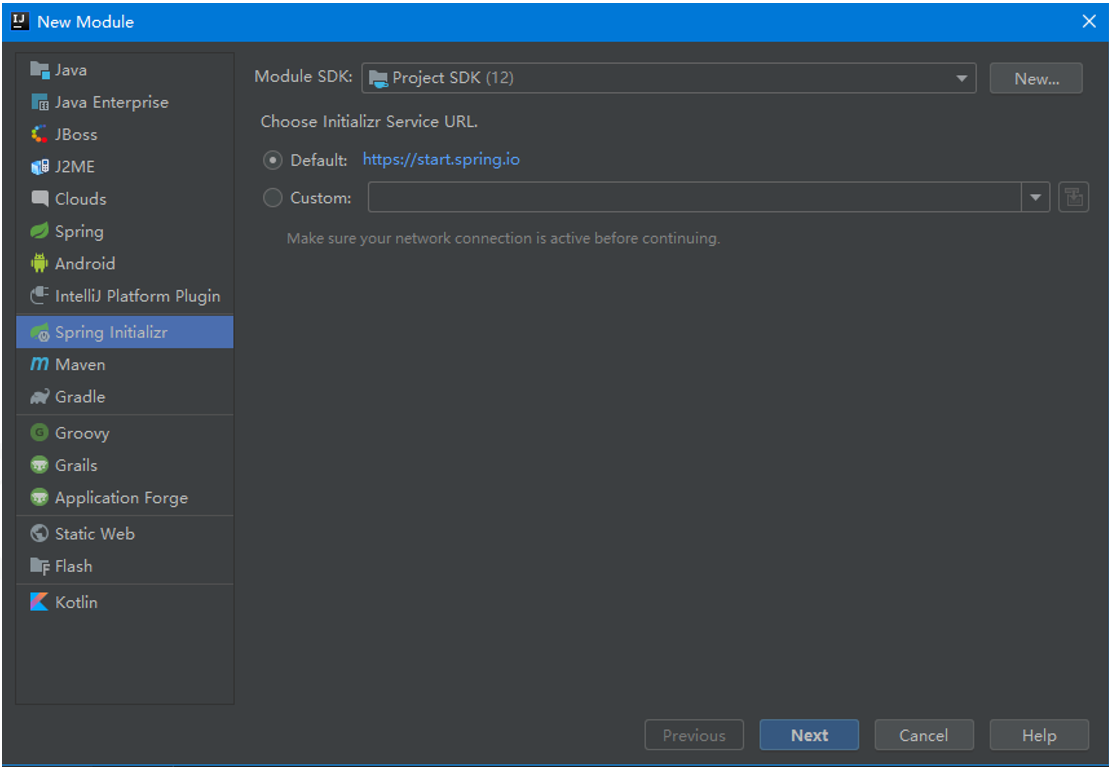Select Spring Initializr entry
Screen dimensions: 1109x768
tap(124, 332)
